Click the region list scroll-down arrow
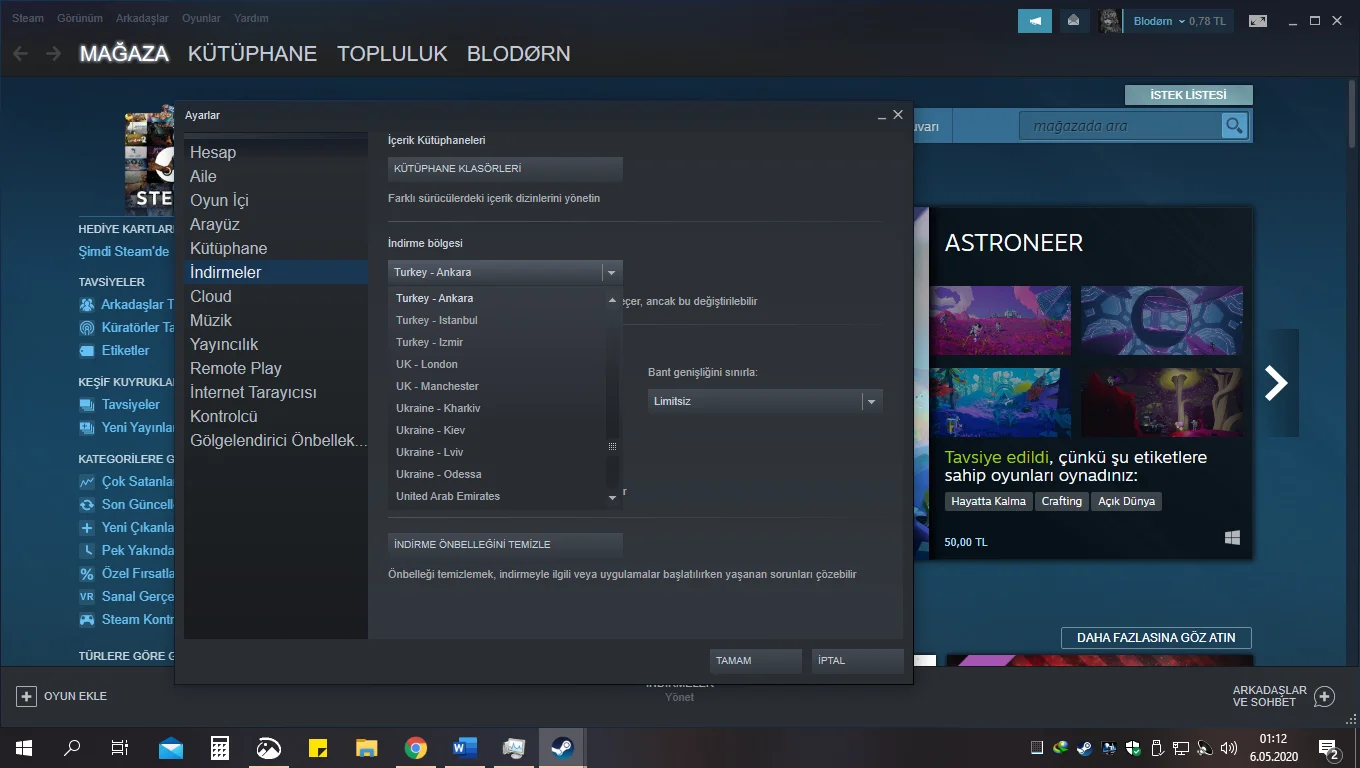The image size is (1360, 768). point(613,498)
